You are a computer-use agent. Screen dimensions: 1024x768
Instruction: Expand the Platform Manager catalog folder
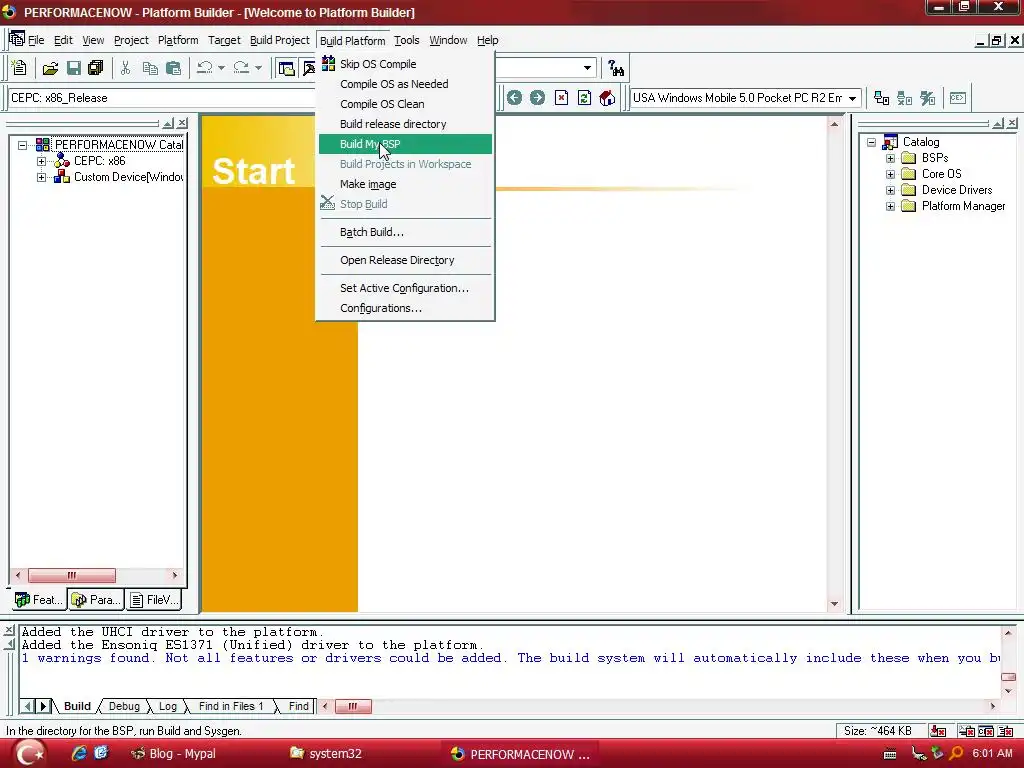pos(890,206)
